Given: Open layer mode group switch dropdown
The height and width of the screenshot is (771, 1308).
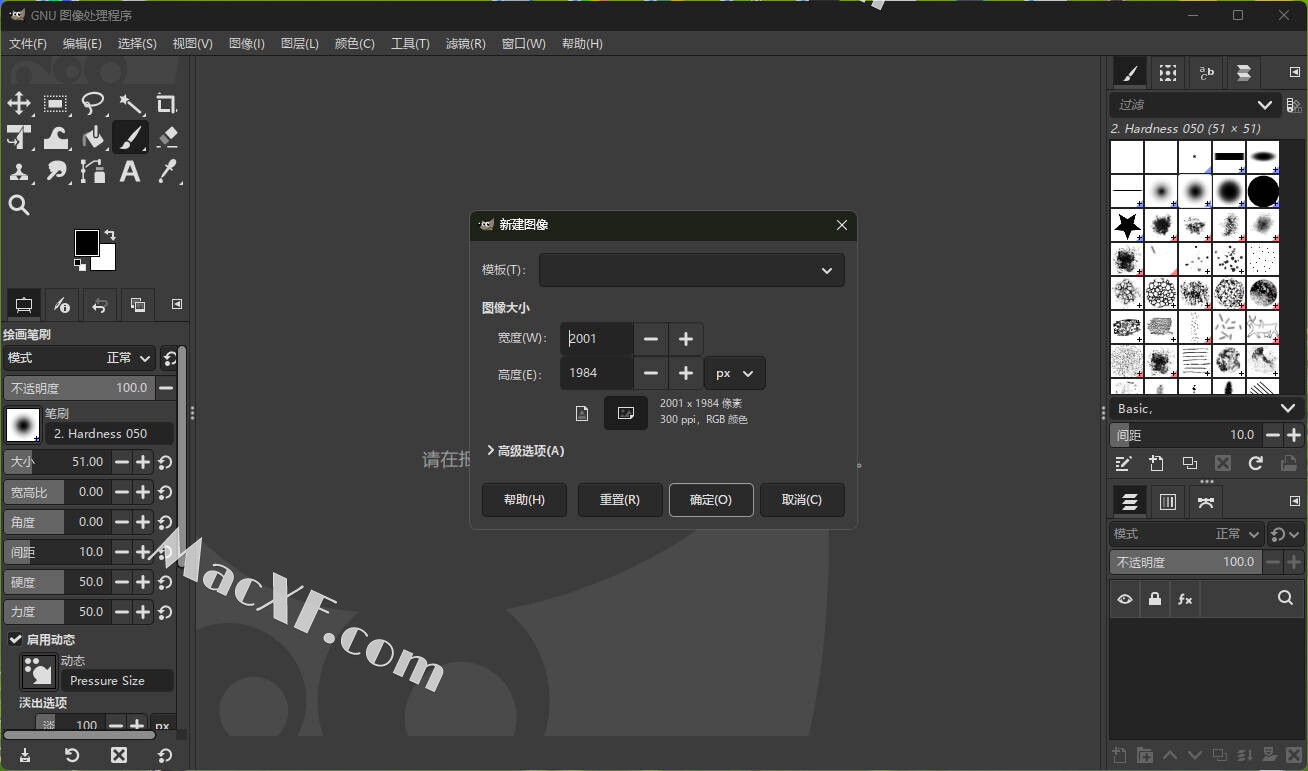Looking at the screenshot, I should tap(1286, 534).
